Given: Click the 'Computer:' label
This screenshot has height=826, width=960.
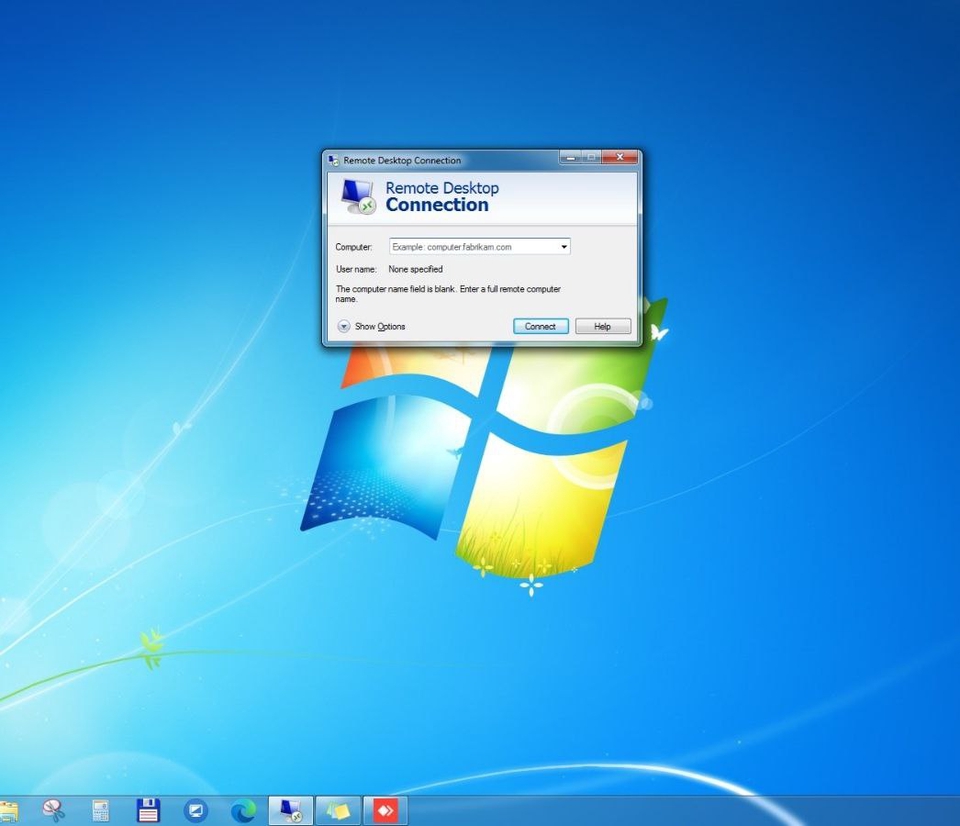Looking at the screenshot, I should pyautogui.click(x=354, y=247).
